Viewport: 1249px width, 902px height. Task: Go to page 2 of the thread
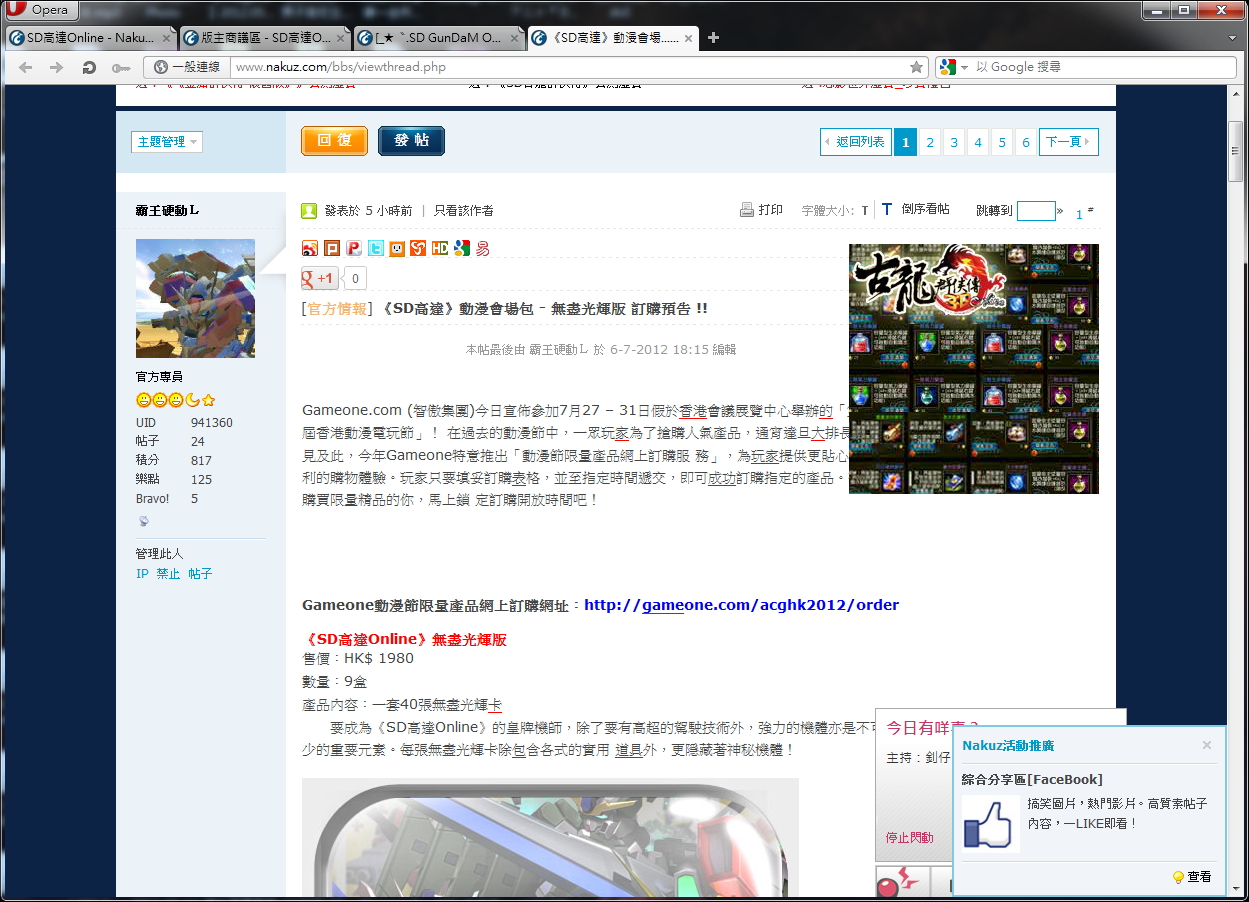[930, 142]
